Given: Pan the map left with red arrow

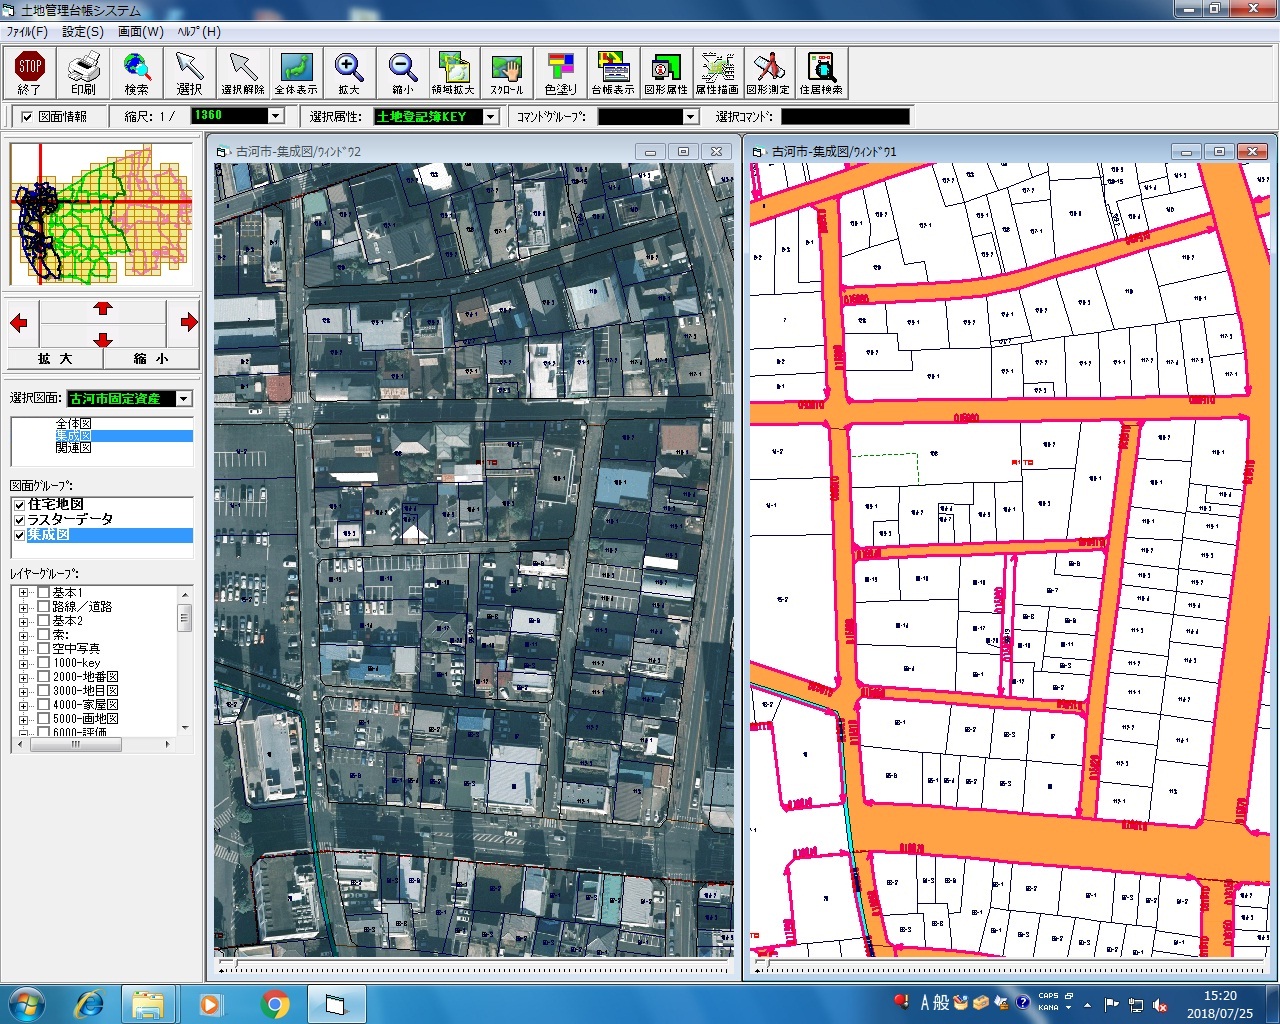Looking at the screenshot, I should point(19,322).
